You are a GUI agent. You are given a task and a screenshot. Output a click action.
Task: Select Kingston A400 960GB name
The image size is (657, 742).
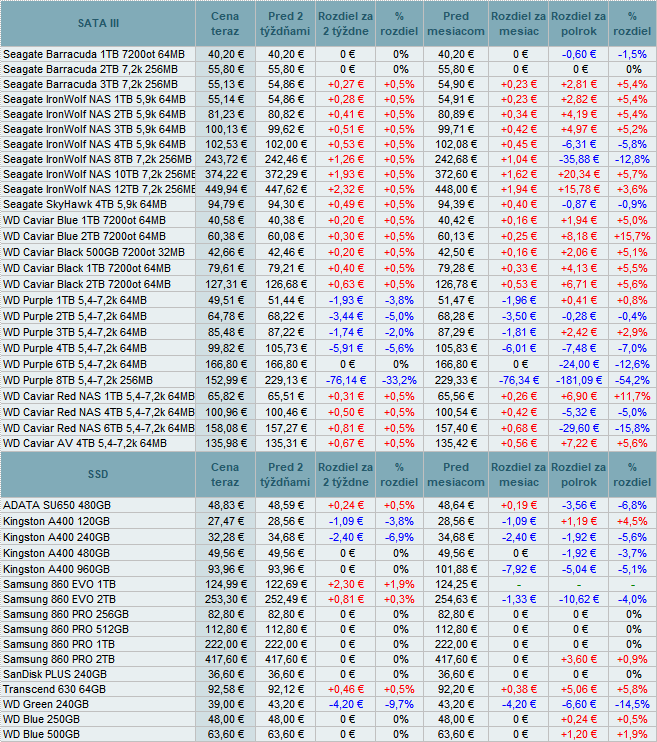coord(56,569)
